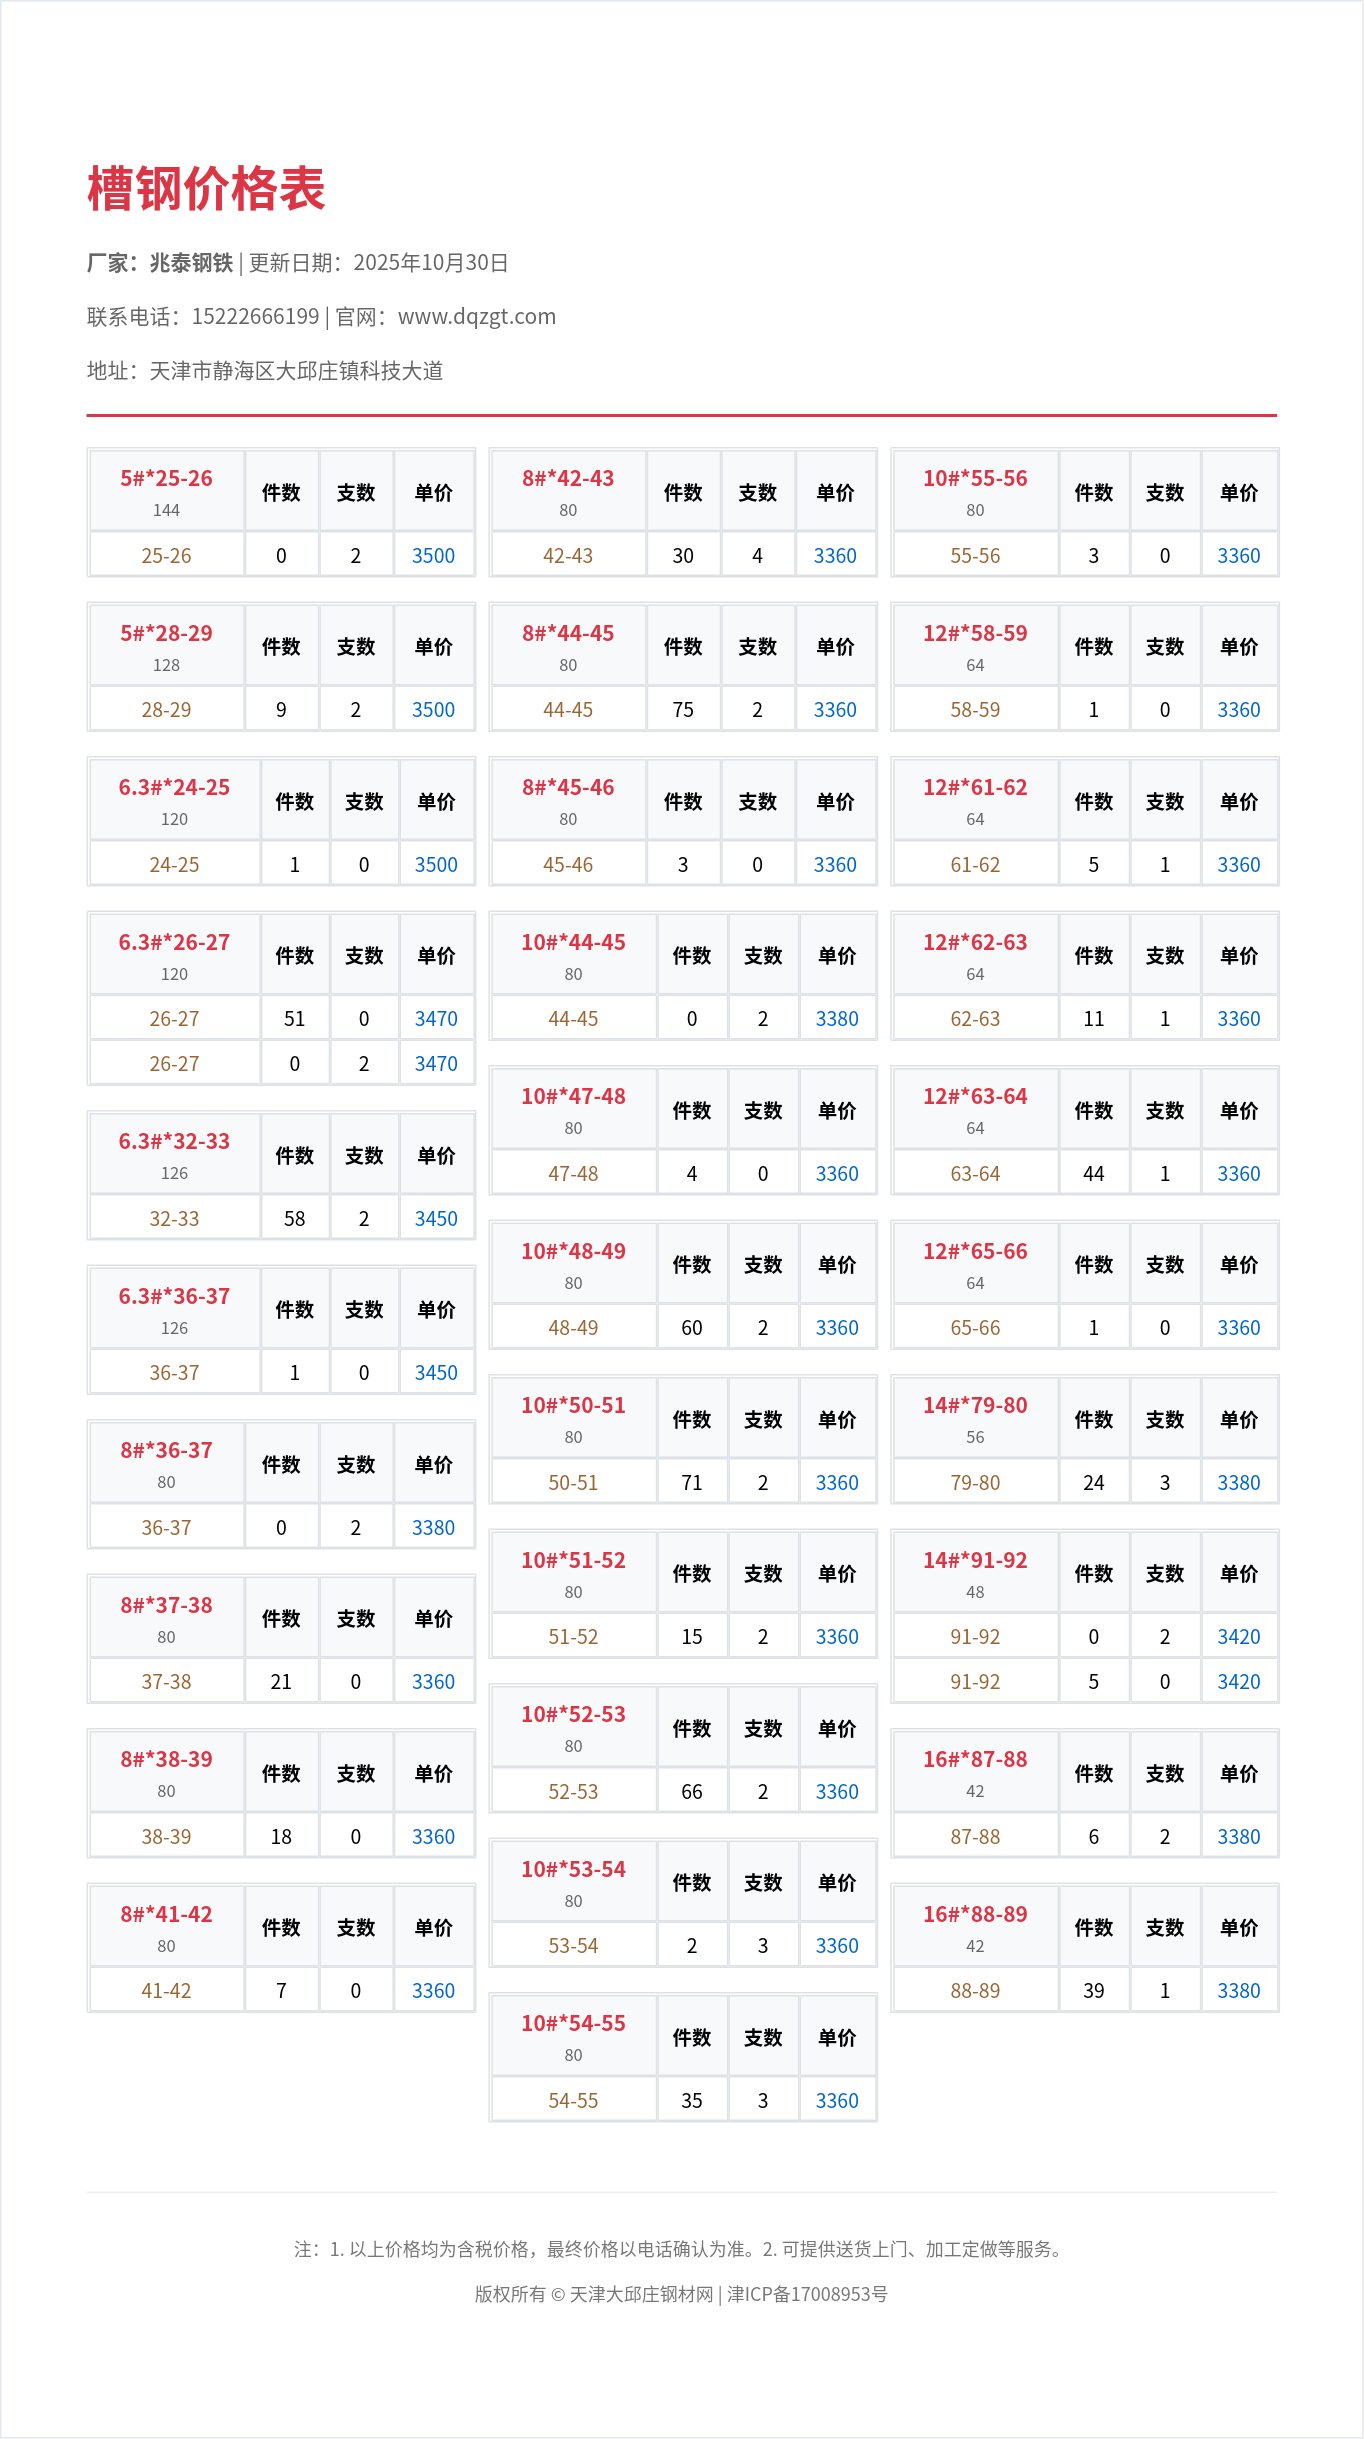Screen dimensions: 1365x2439
Task: Click the www.dqzgt.com website address
Action: click(476, 317)
